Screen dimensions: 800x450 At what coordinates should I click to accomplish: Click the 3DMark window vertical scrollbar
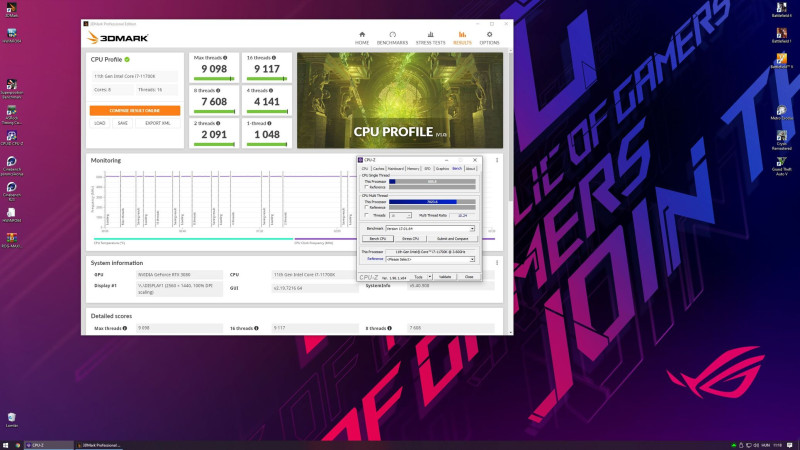510,191
